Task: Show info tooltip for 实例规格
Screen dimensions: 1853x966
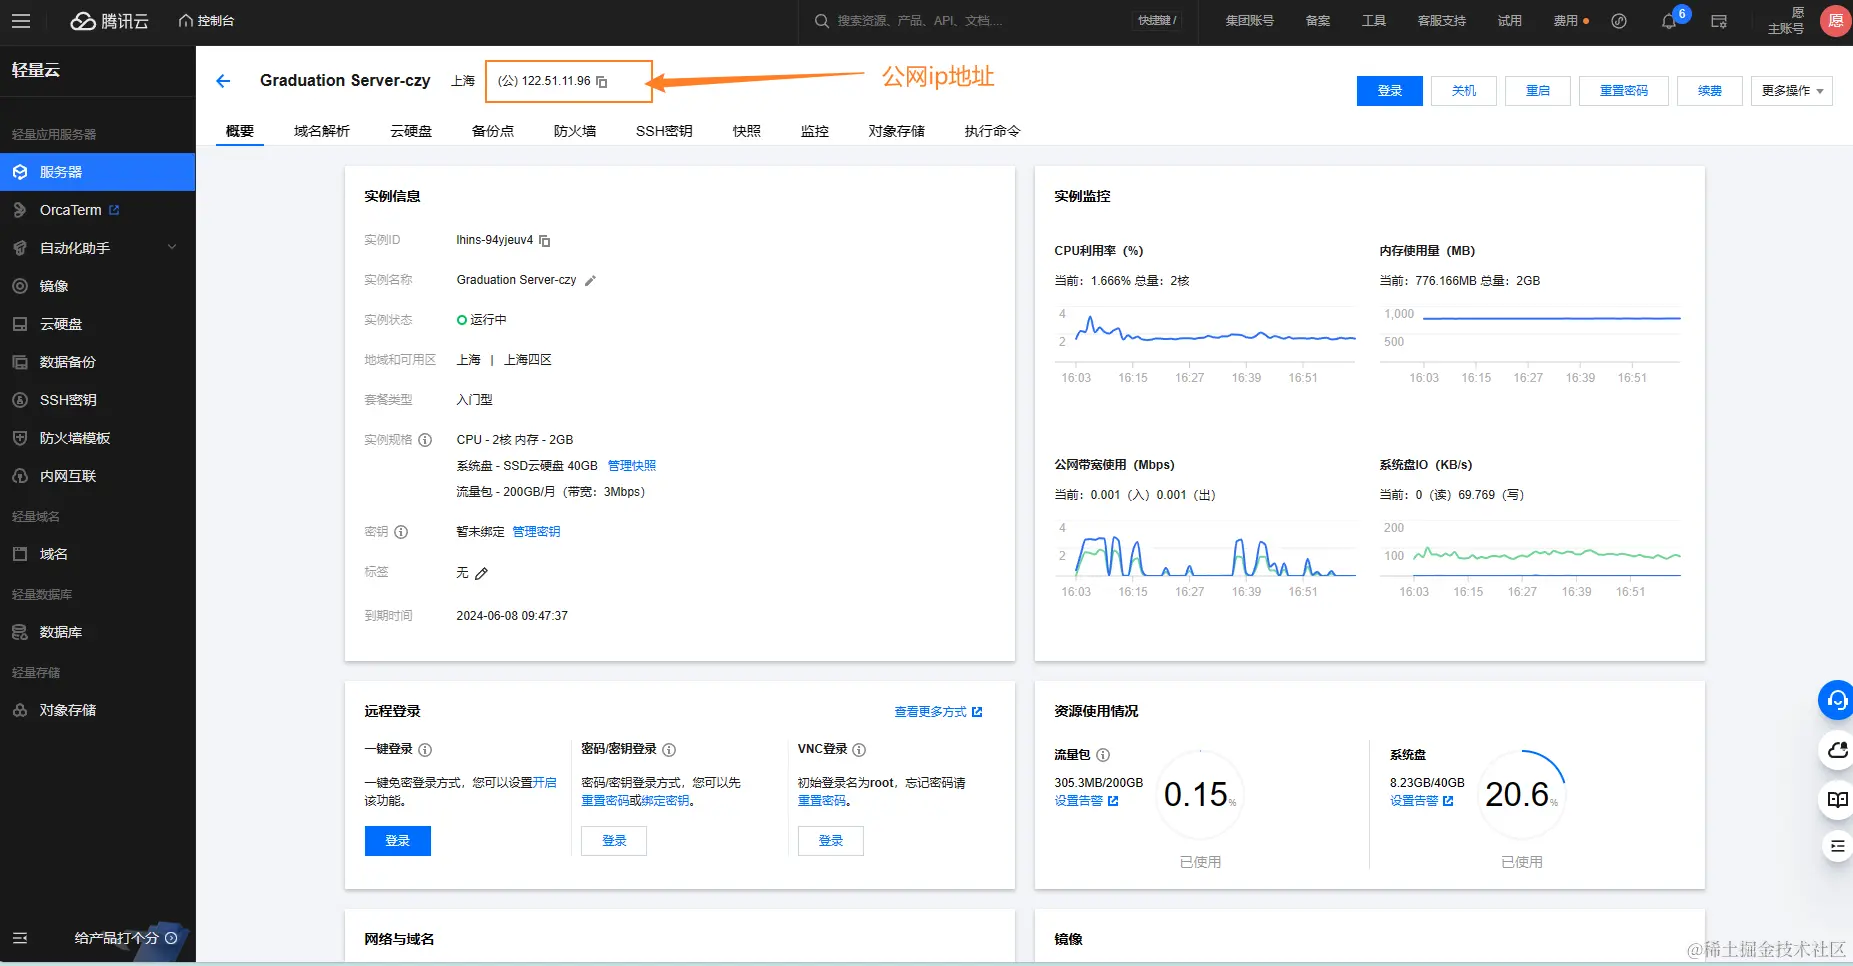Action: coord(425,440)
